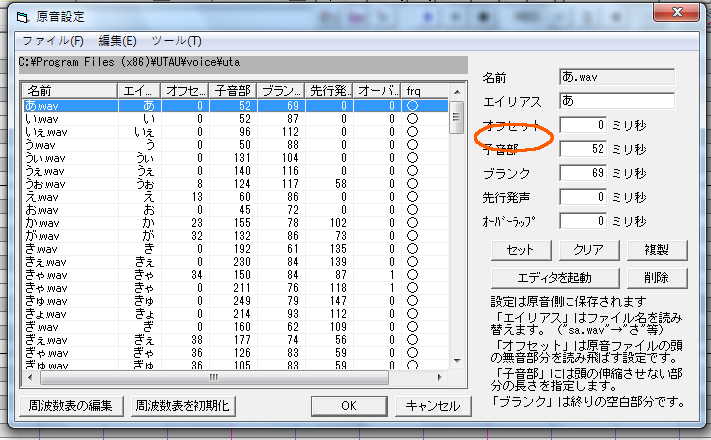Screen dimensions: 711x440
Task: Select the お.wav row
Action: point(235,210)
